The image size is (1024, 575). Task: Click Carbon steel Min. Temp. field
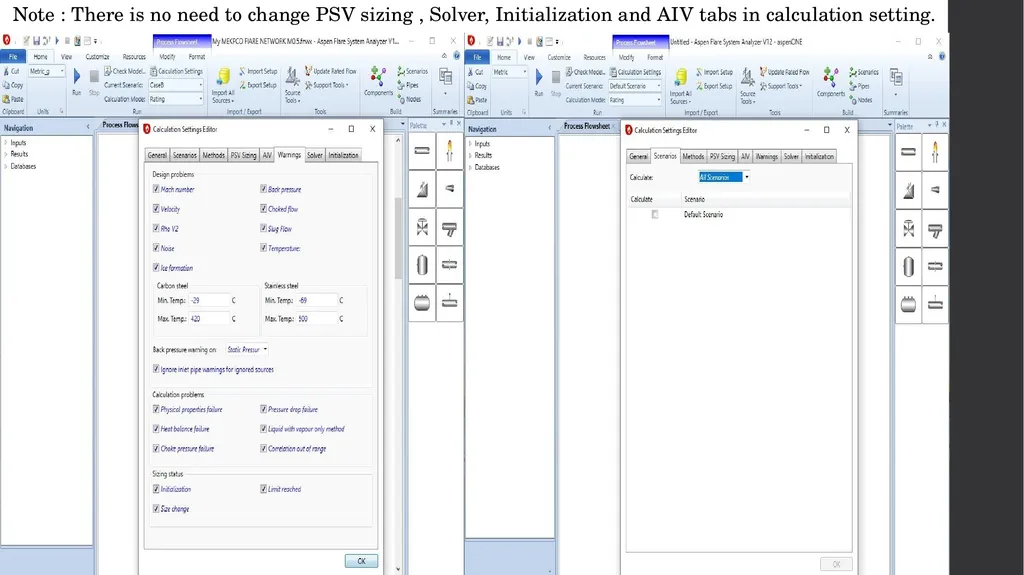209,301
